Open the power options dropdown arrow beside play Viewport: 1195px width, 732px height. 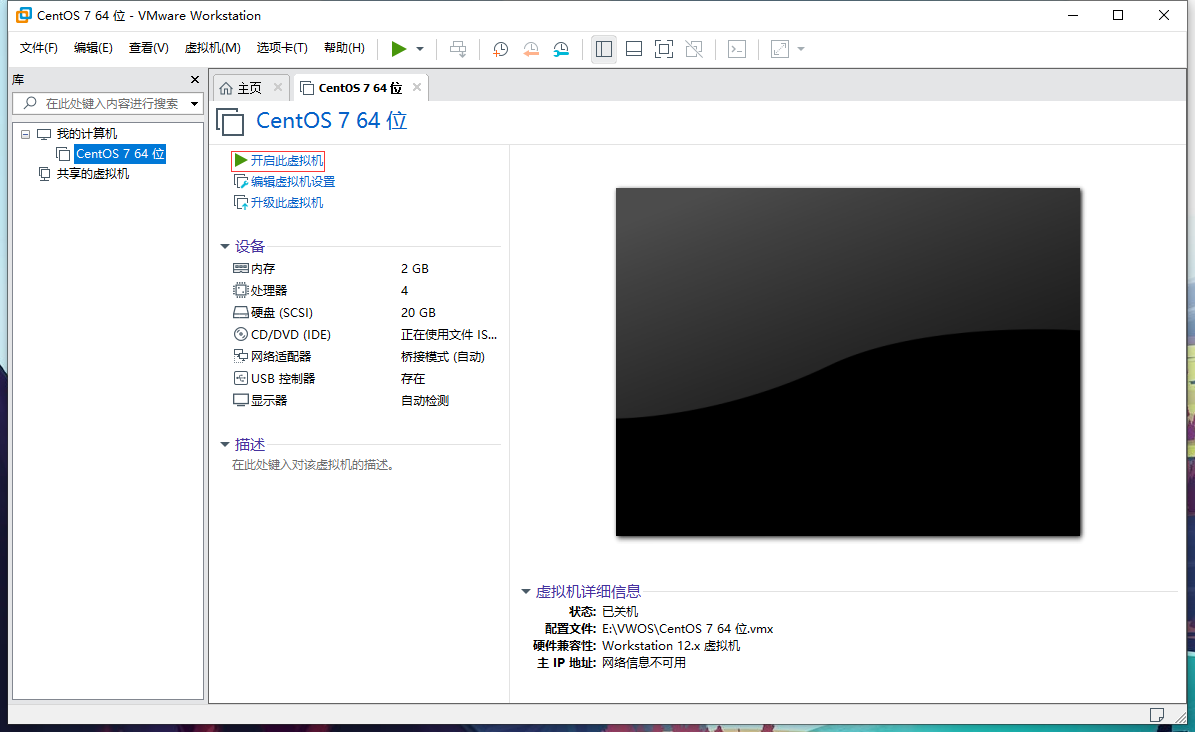(420, 49)
